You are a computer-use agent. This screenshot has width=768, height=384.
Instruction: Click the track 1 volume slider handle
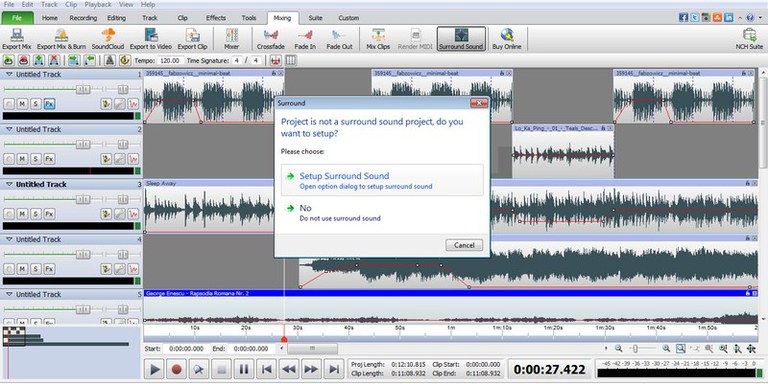coord(83,90)
